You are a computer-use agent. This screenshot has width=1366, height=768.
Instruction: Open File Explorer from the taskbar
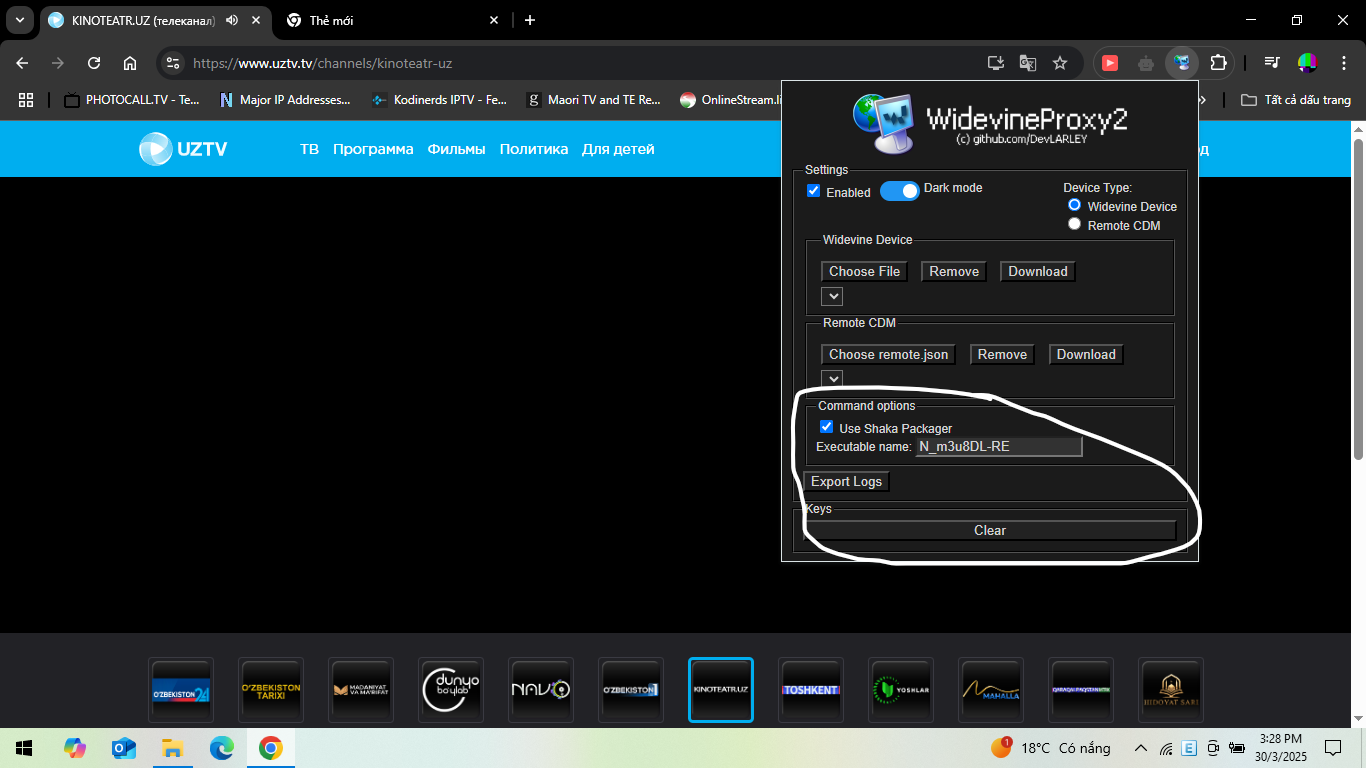coord(172,748)
